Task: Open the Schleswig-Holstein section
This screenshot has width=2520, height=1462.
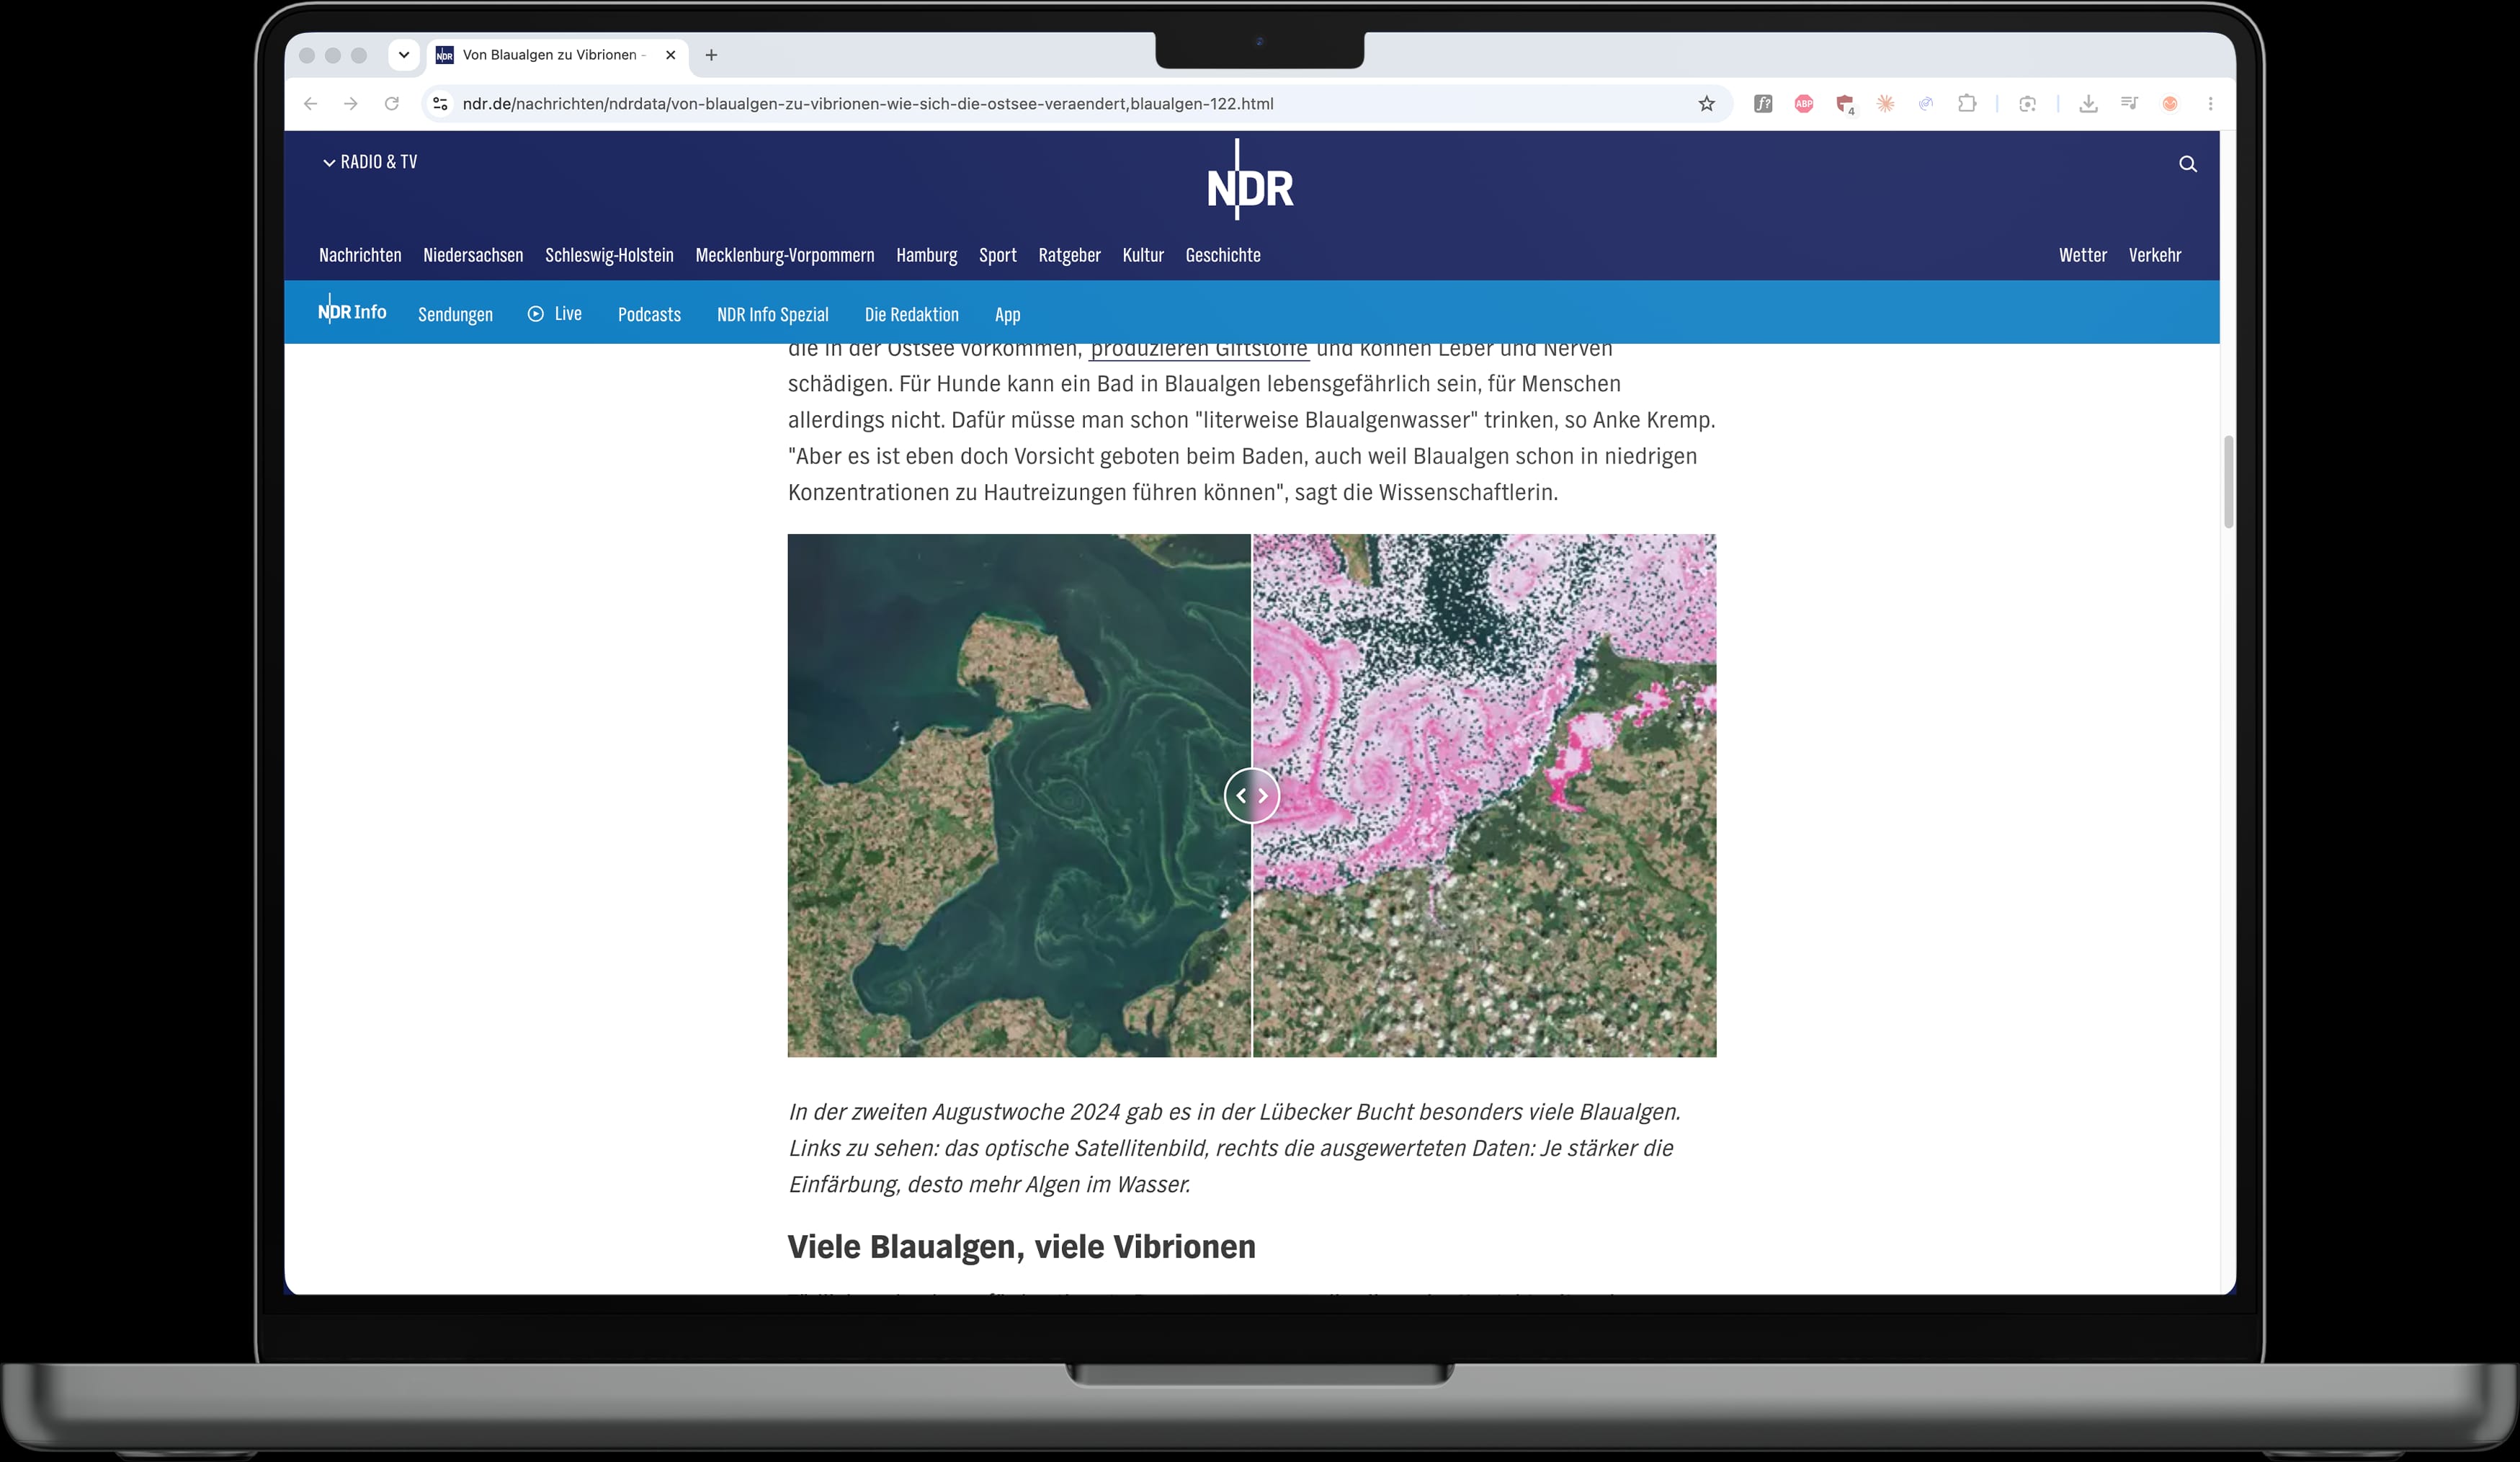Action: [610, 255]
